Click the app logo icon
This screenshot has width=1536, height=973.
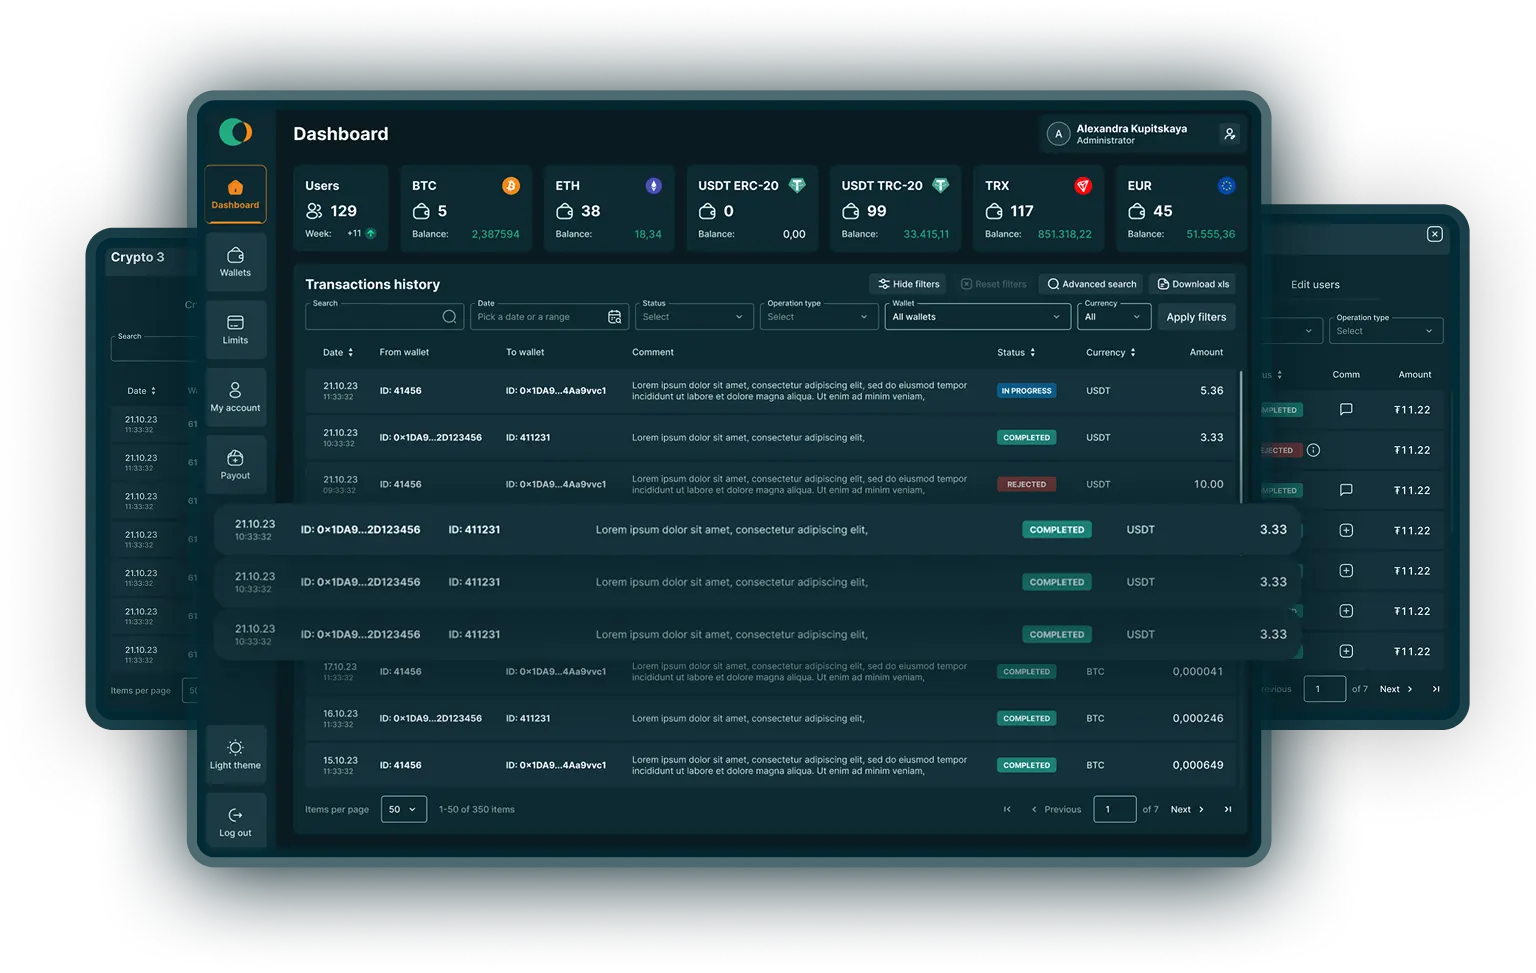pos(235,132)
